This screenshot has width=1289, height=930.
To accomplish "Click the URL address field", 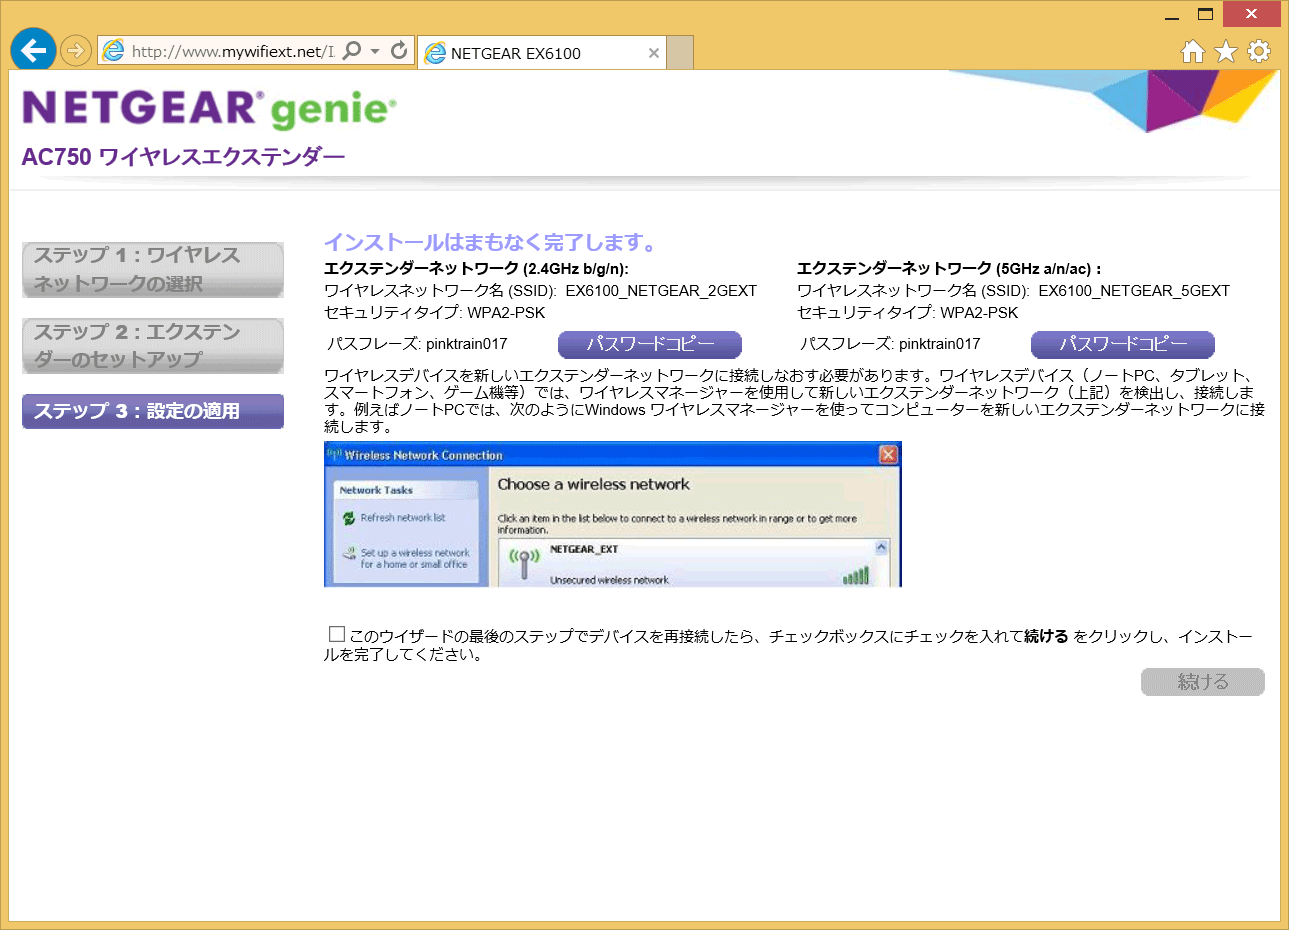I will [230, 51].
